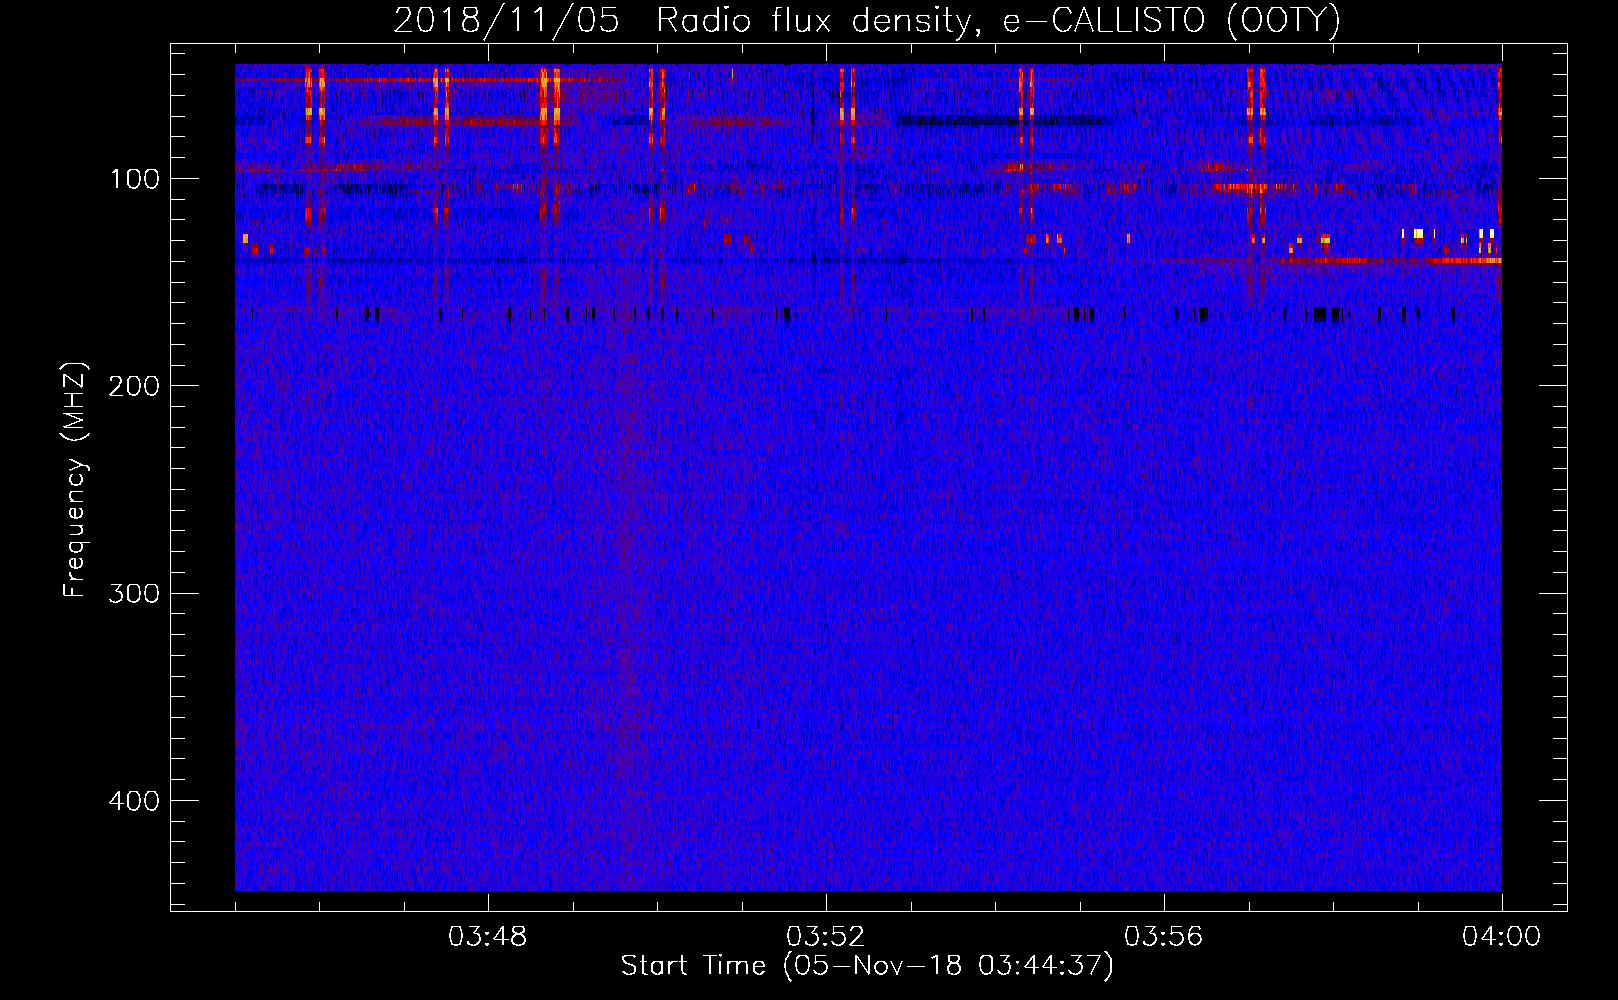Image resolution: width=1618 pixels, height=1000 pixels.
Task: Select the '100' frequency axis label
Action: coord(134,180)
